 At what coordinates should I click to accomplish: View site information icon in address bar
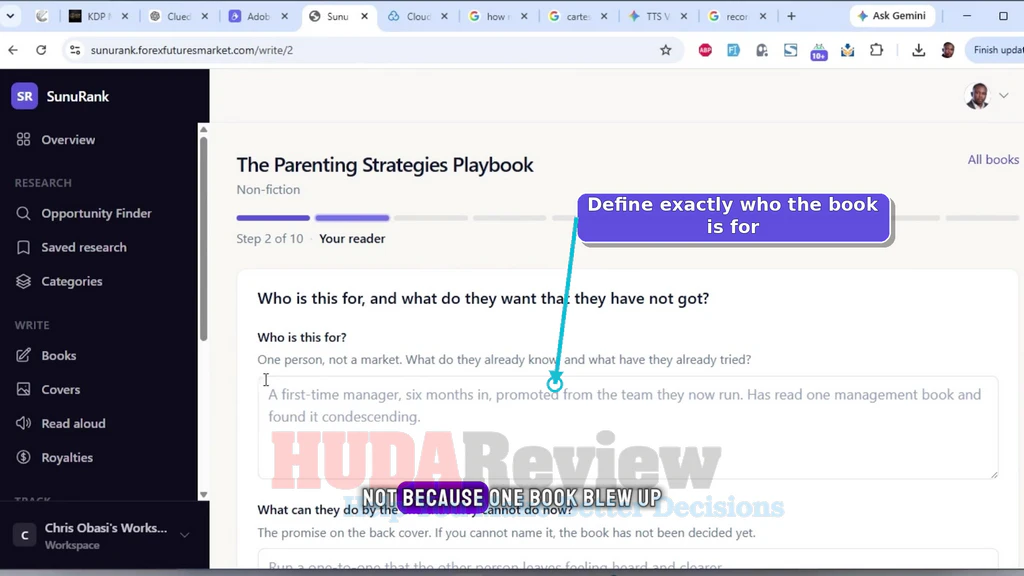coord(75,50)
